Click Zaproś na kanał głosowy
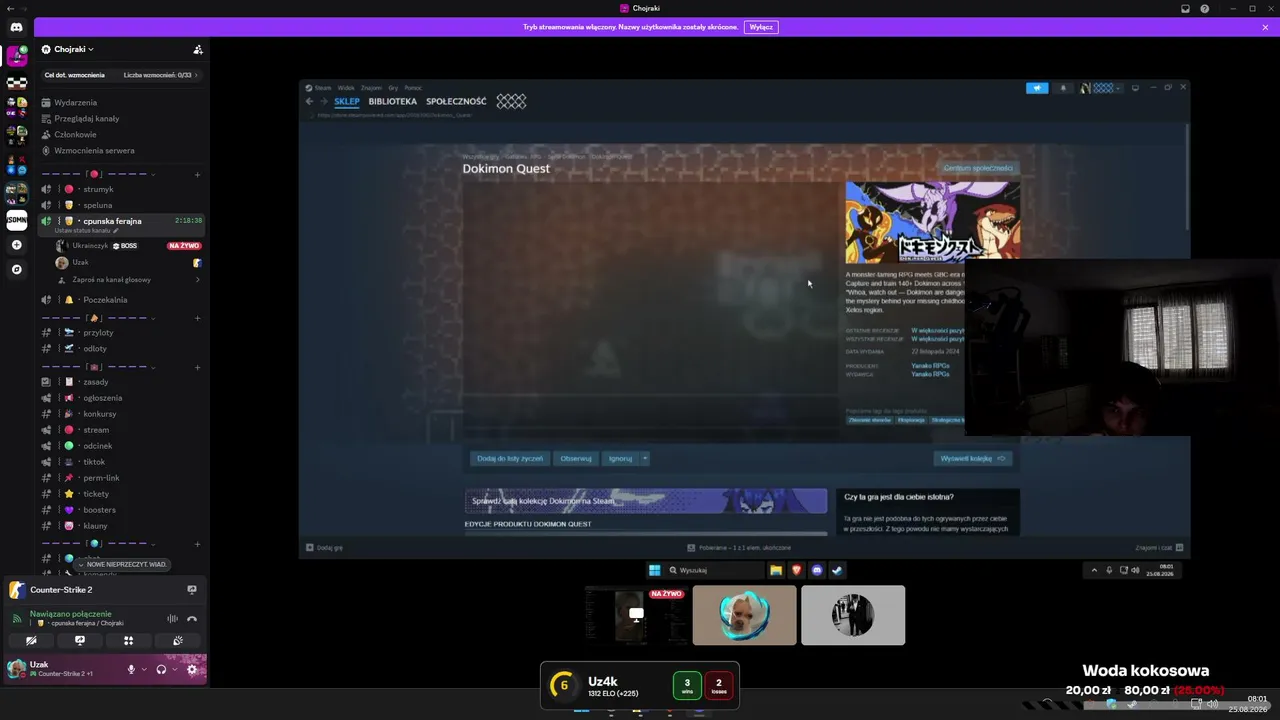 [128, 280]
